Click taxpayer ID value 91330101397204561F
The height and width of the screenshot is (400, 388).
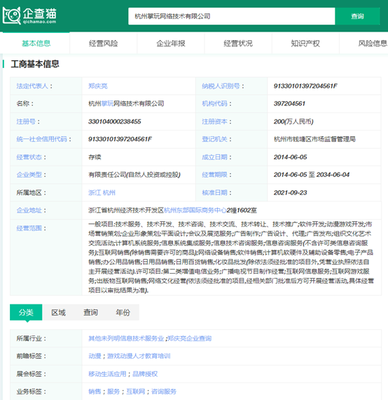305,86
